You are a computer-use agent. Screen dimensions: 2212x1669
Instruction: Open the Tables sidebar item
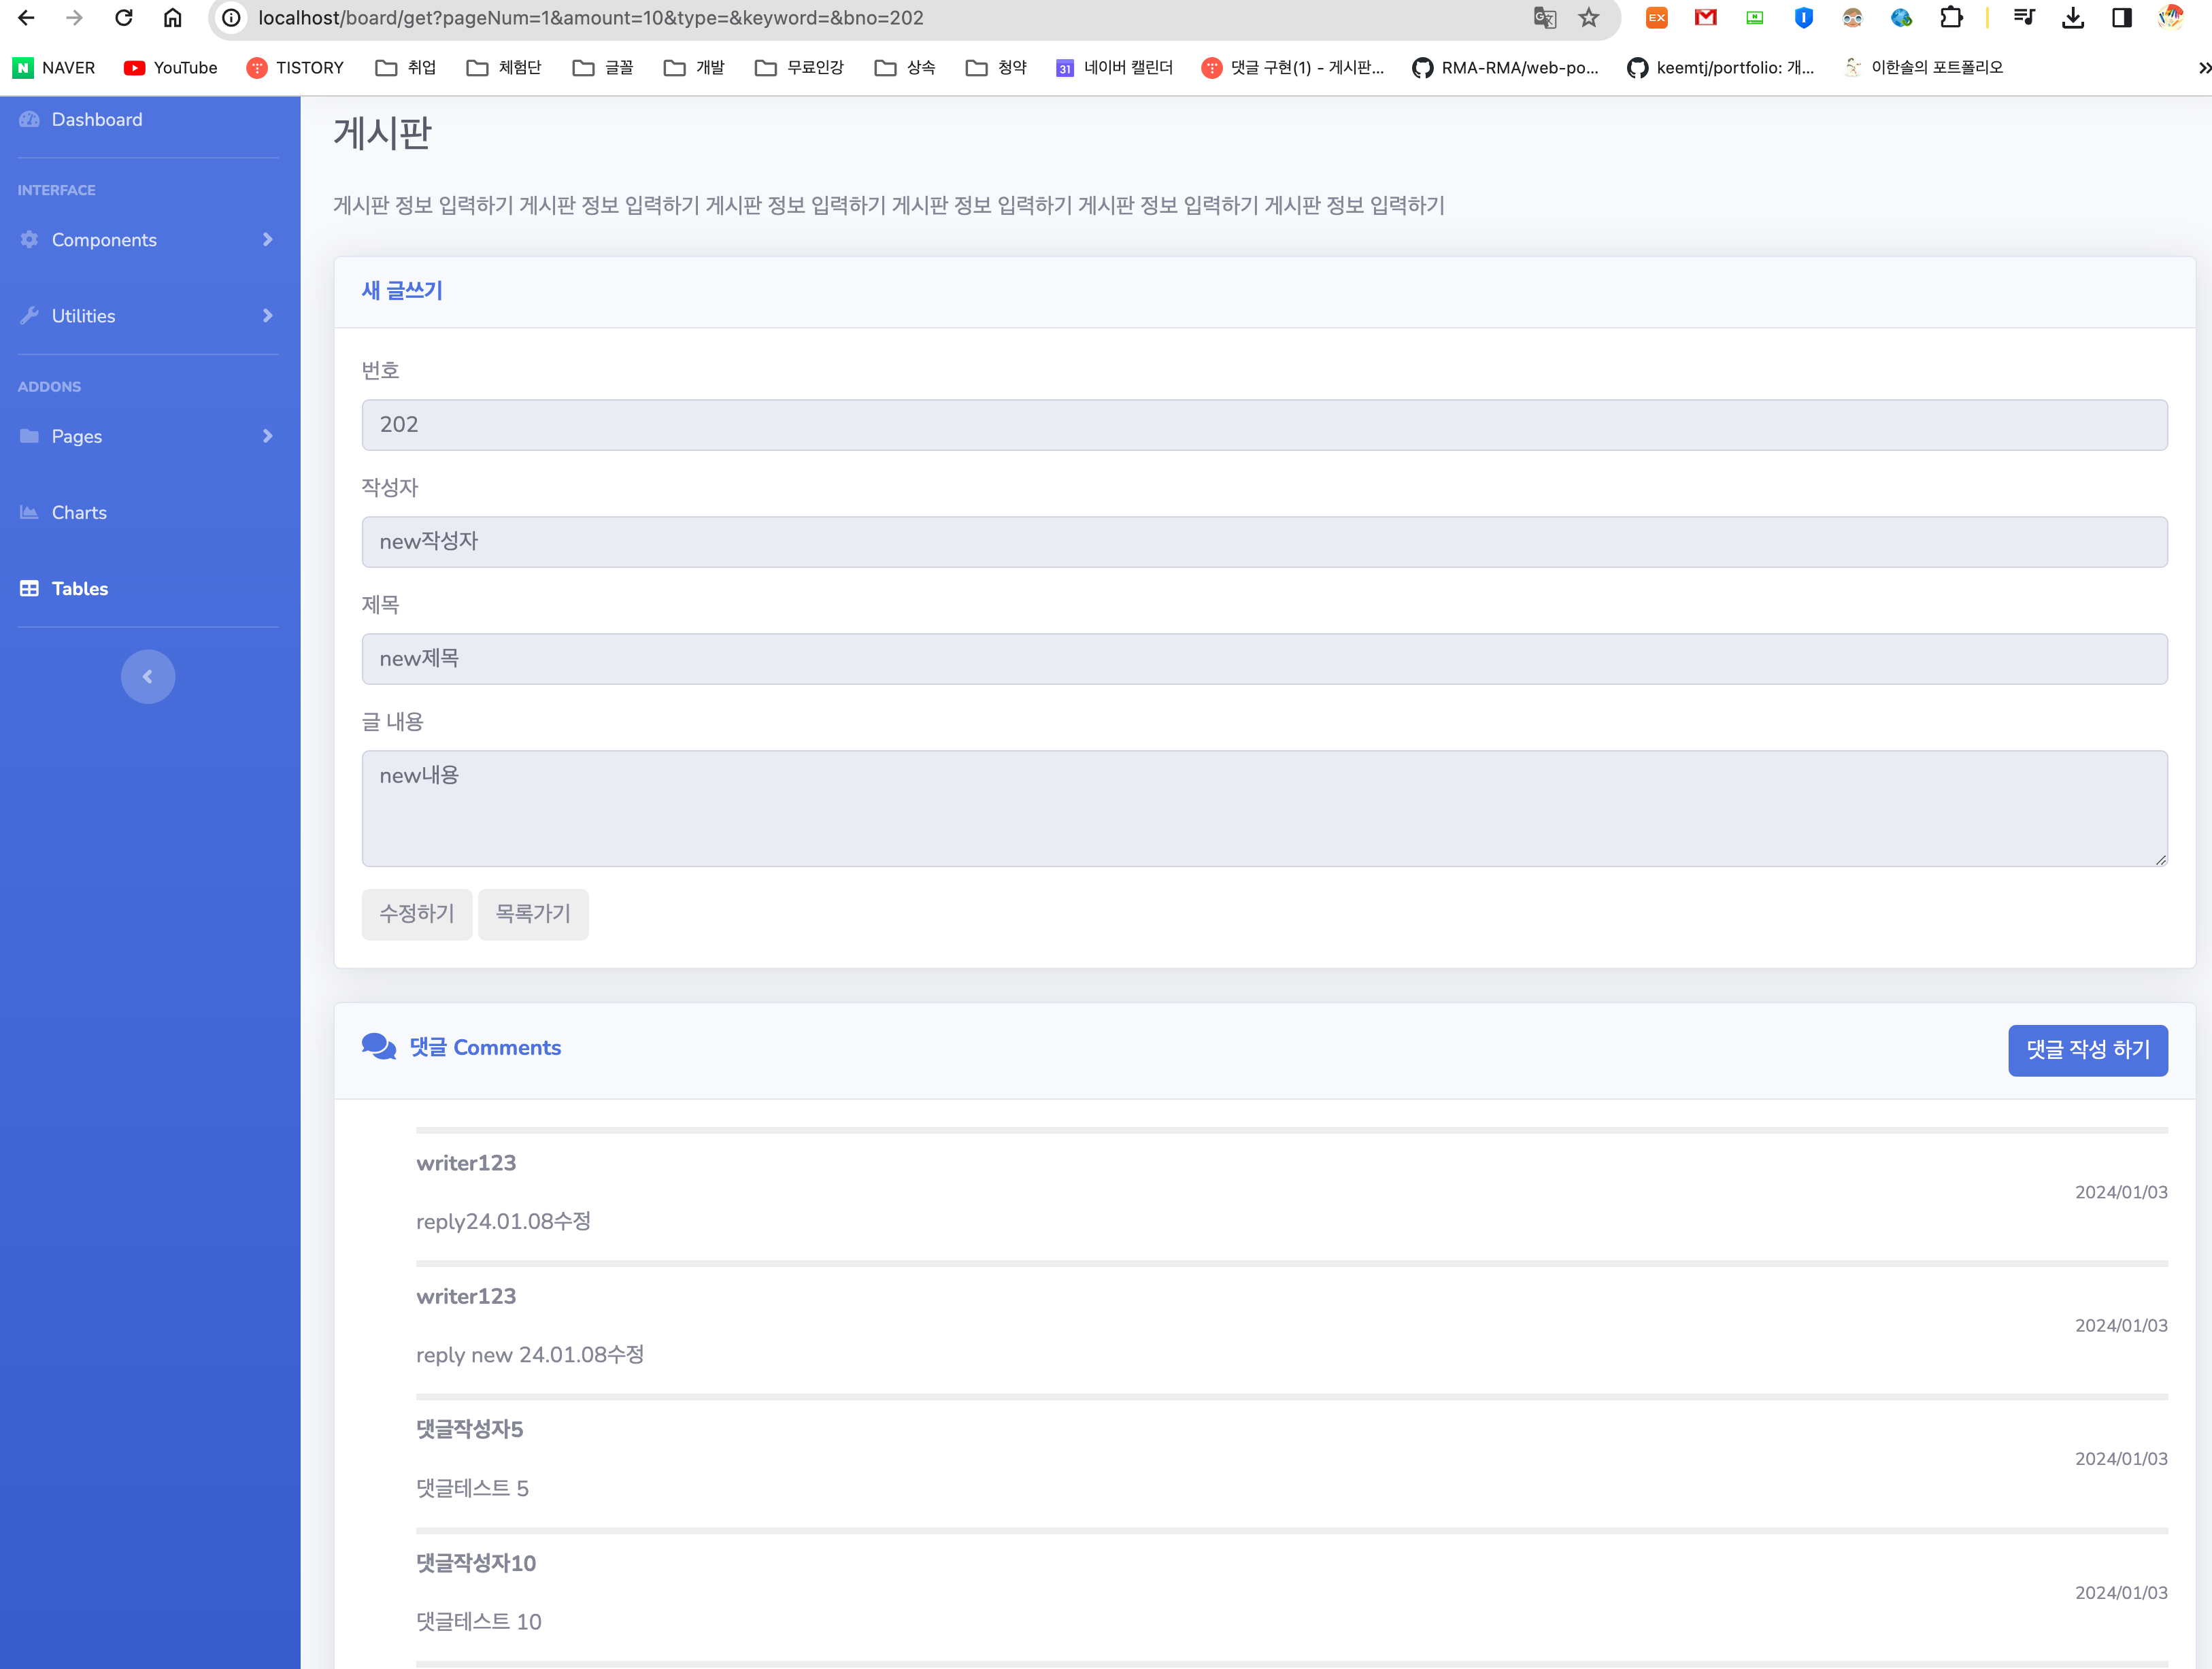pyautogui.click(x=79, y=589)
